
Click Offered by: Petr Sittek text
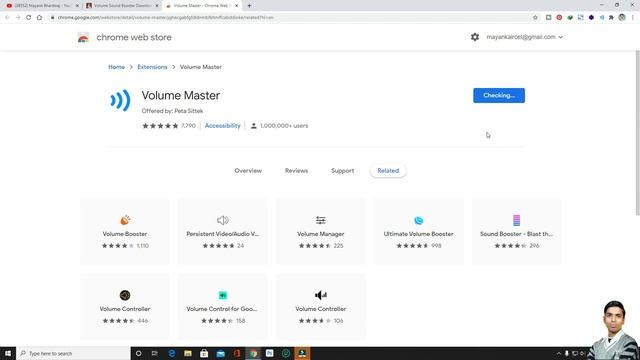tap(172, 111)
